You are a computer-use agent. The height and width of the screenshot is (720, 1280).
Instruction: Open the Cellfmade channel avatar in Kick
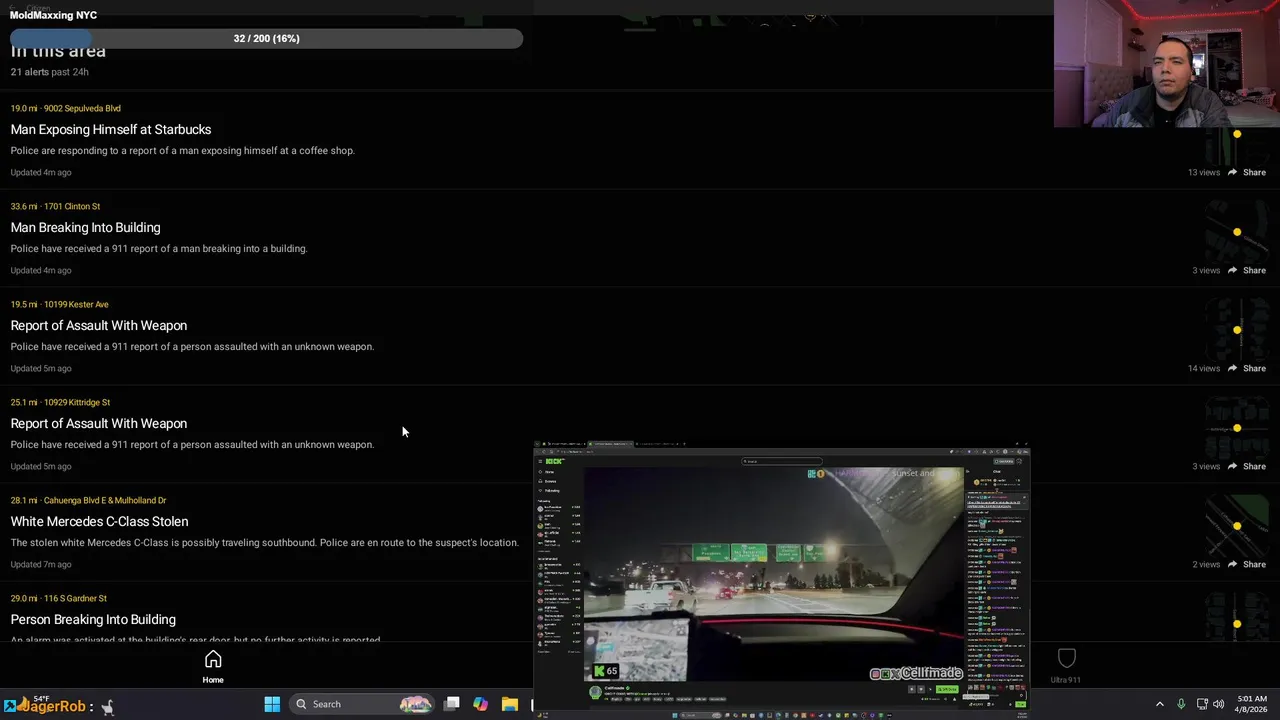click(595, 691)
